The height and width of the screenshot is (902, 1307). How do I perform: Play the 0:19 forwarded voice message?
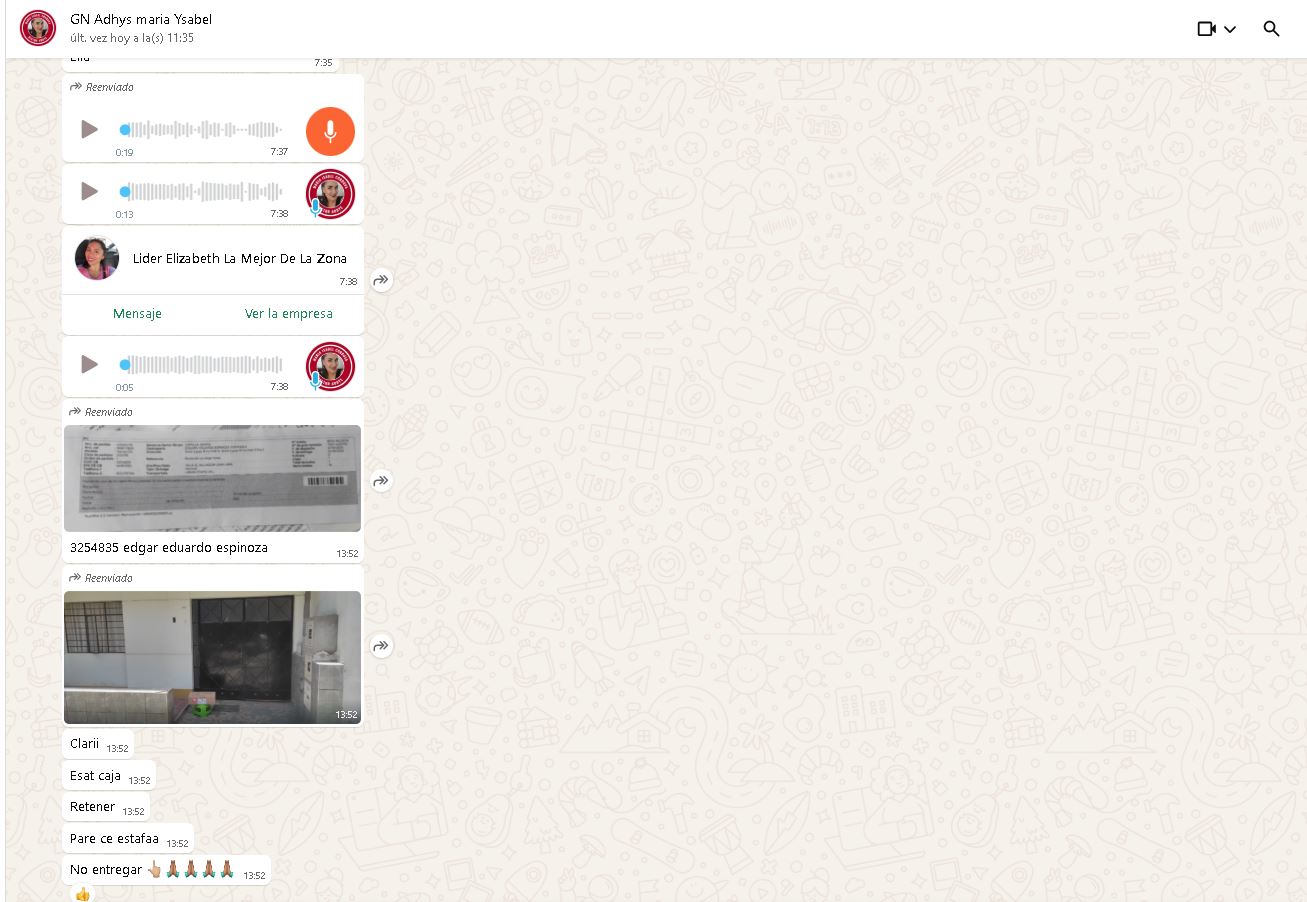pos(89,129)
